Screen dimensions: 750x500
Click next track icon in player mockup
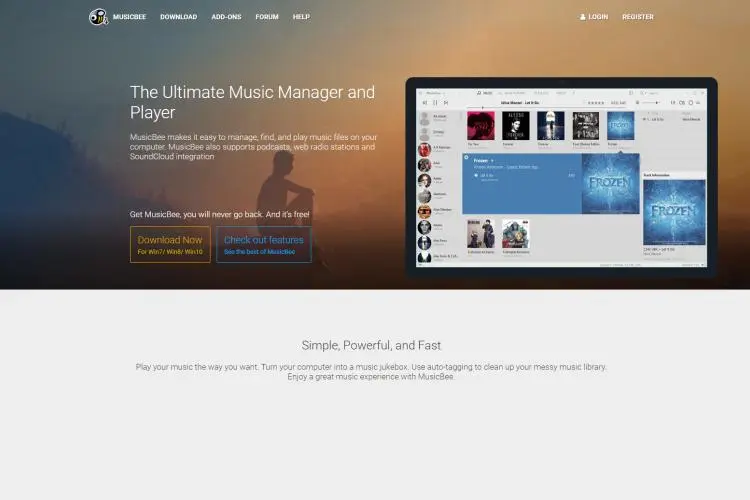click(x=446, y=102)
